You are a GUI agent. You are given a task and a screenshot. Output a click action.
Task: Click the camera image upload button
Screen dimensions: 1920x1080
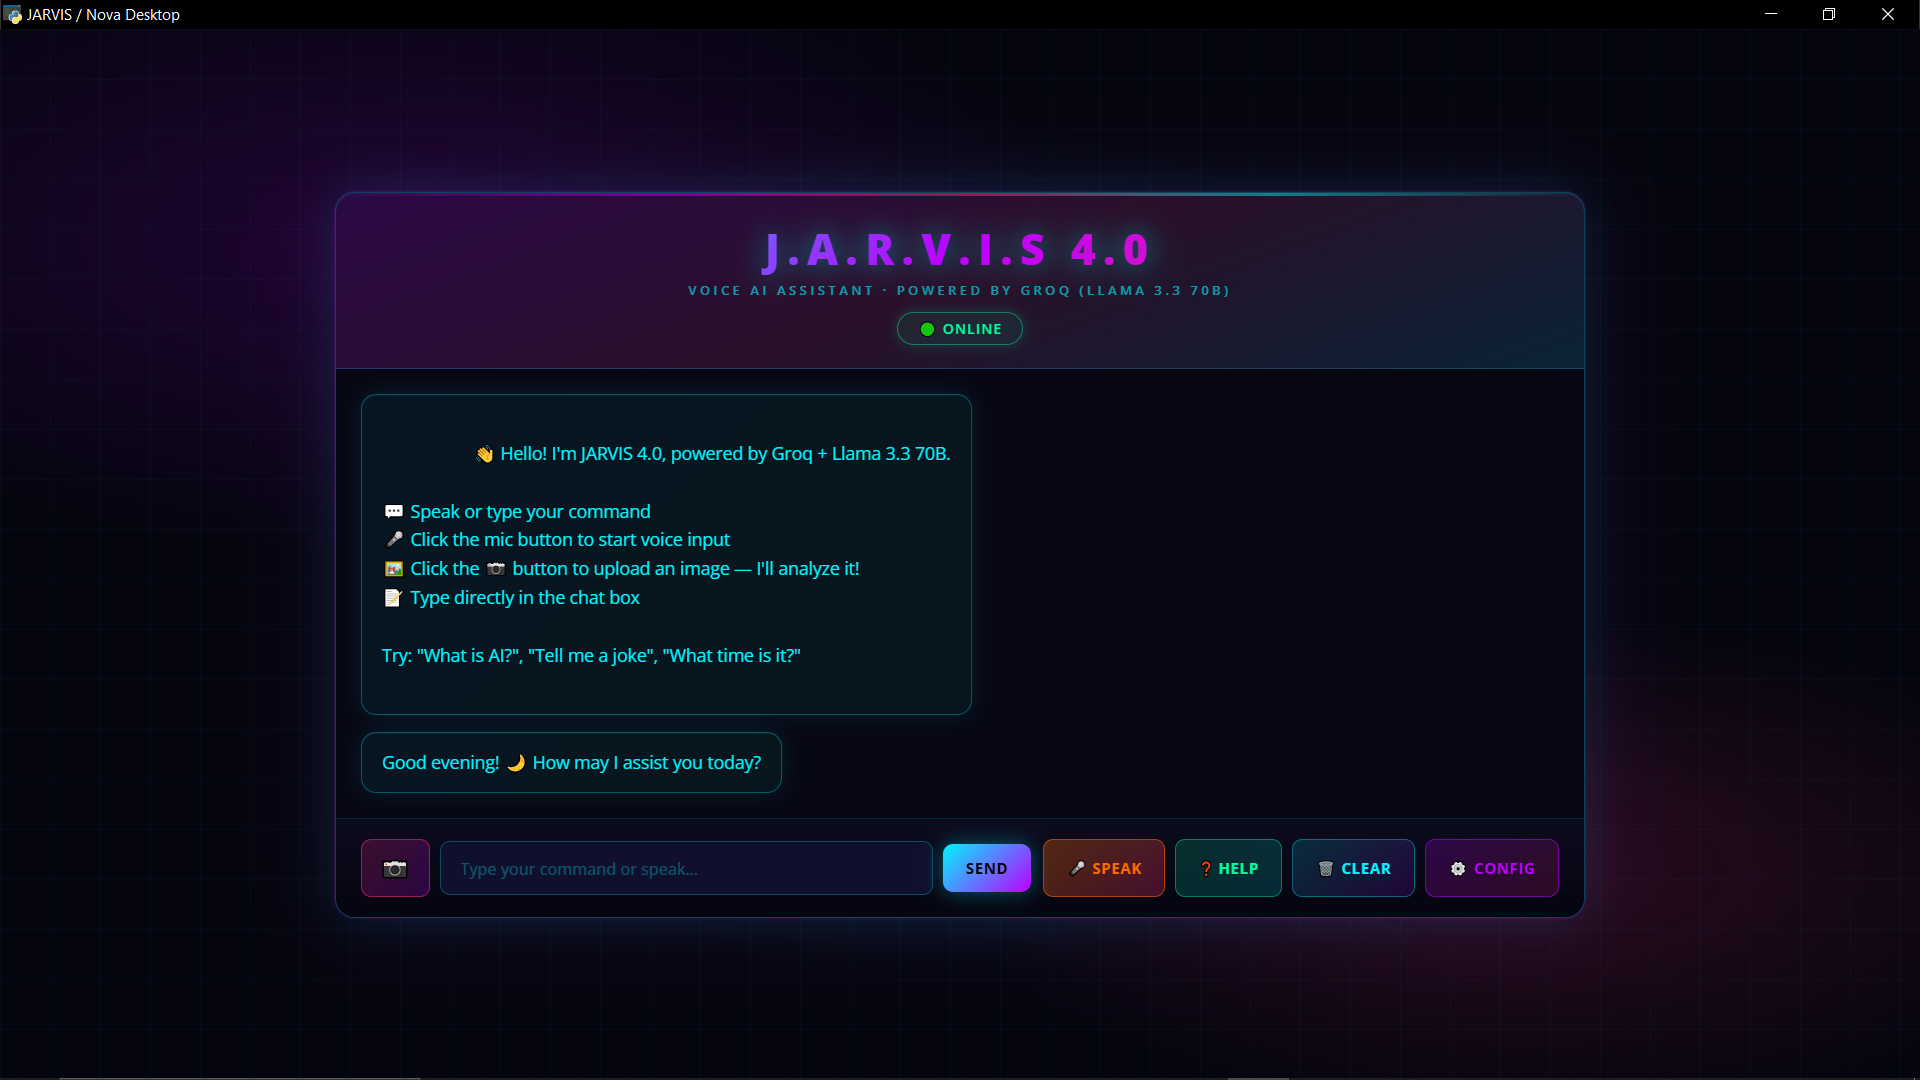click(395, 868)
